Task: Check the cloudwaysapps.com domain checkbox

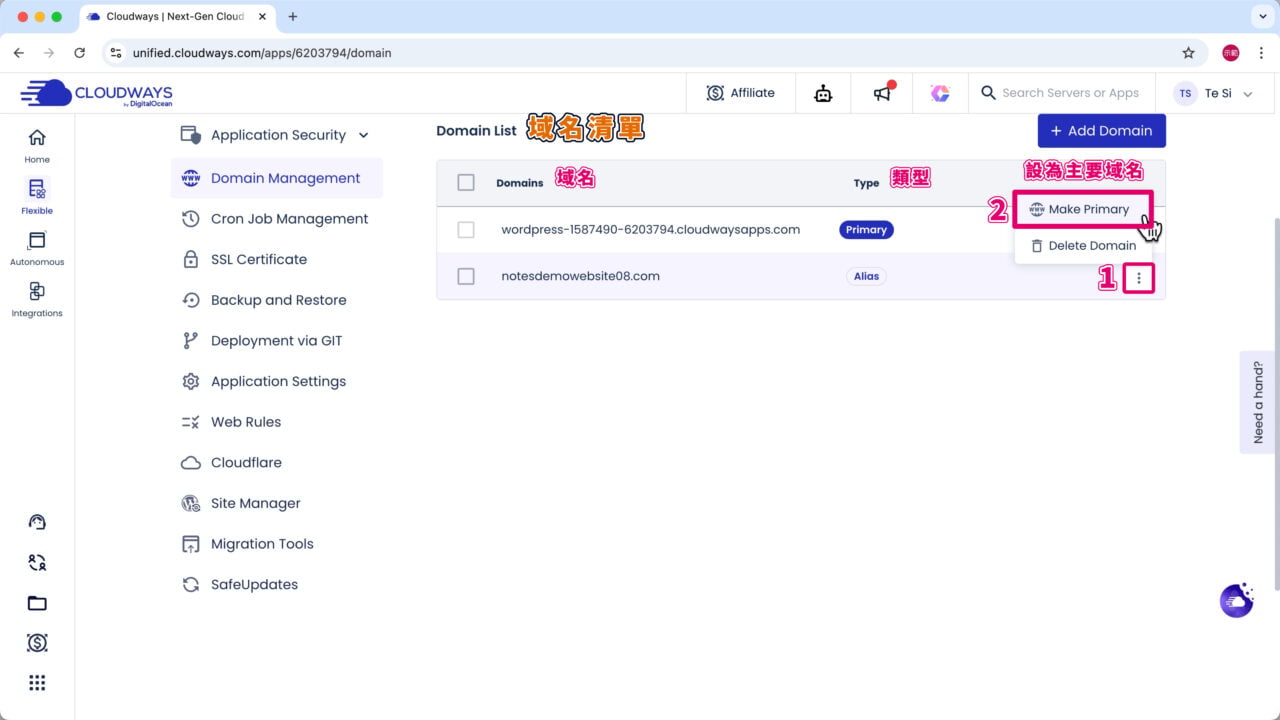Action: [x=466, y=230]
